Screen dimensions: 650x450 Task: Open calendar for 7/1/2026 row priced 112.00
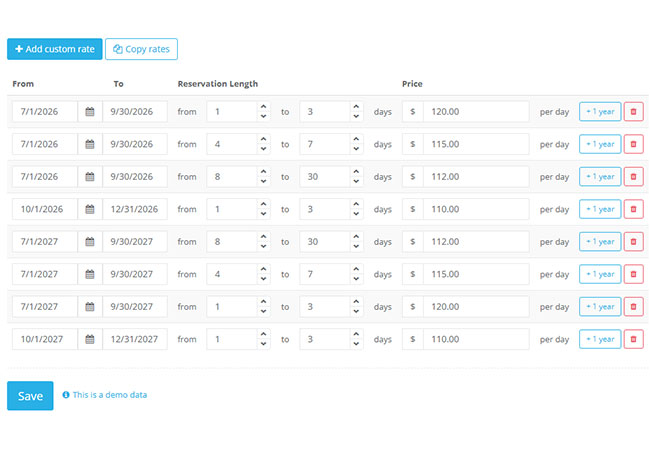(90, 177)
